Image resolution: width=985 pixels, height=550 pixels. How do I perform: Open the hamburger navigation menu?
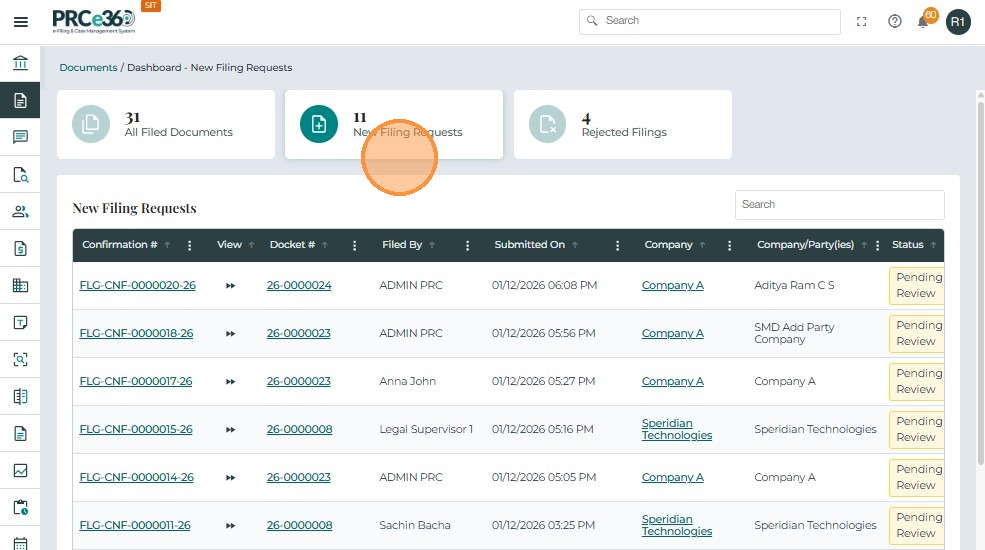tap(20, 22)
